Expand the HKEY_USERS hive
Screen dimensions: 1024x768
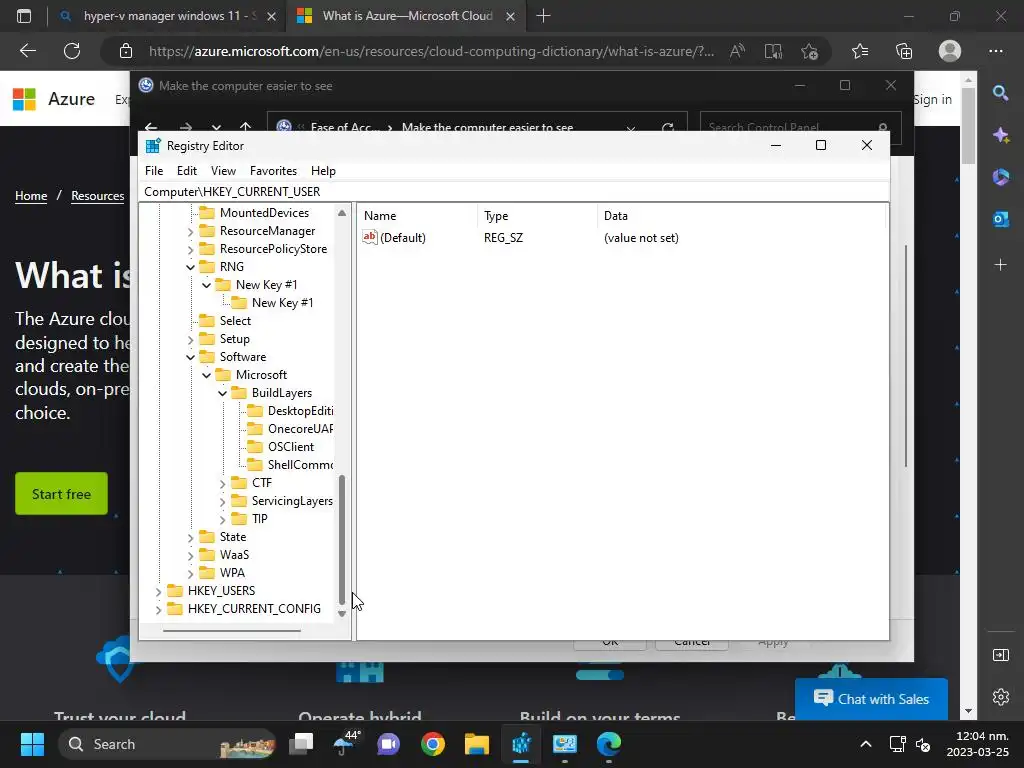[x=158, y=592]
